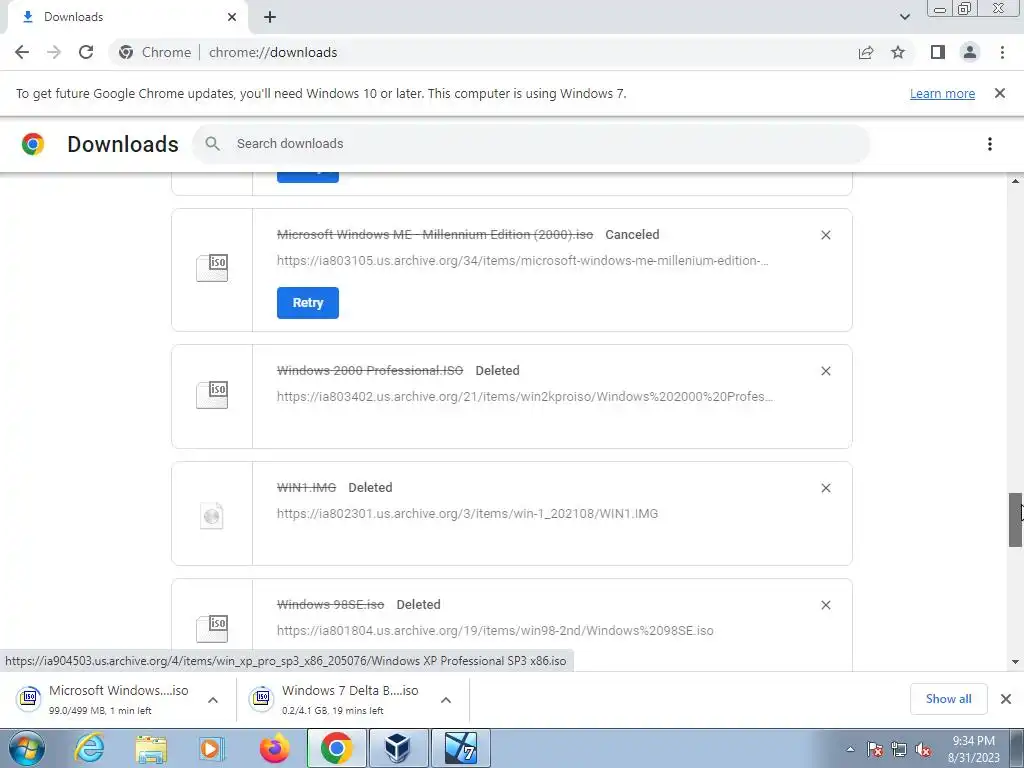Close the bottom downloads shelf
The width and height of the screenshot is (1024, 768).
click(x=1006, y=699)
